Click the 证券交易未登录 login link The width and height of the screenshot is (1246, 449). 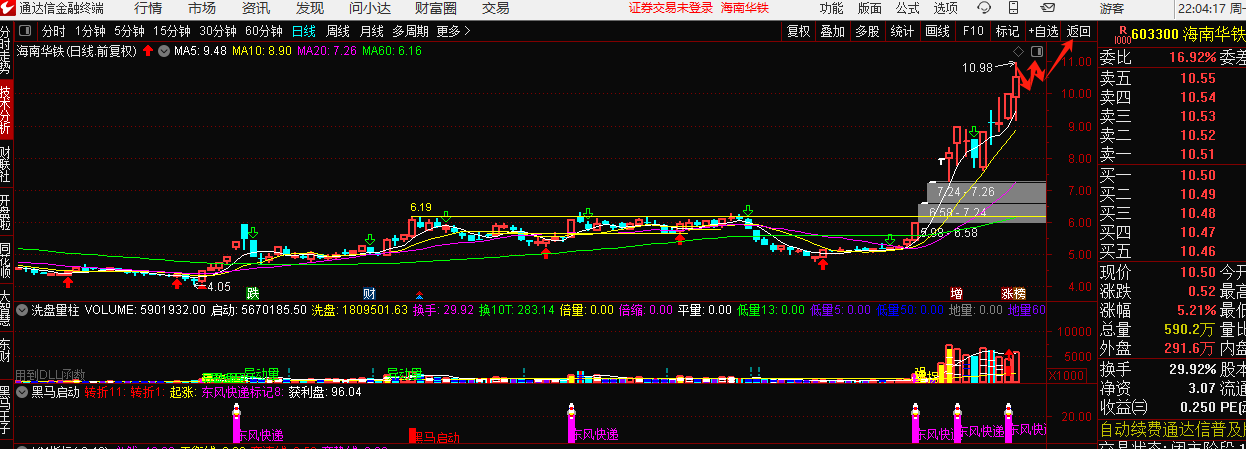(671, 8)
